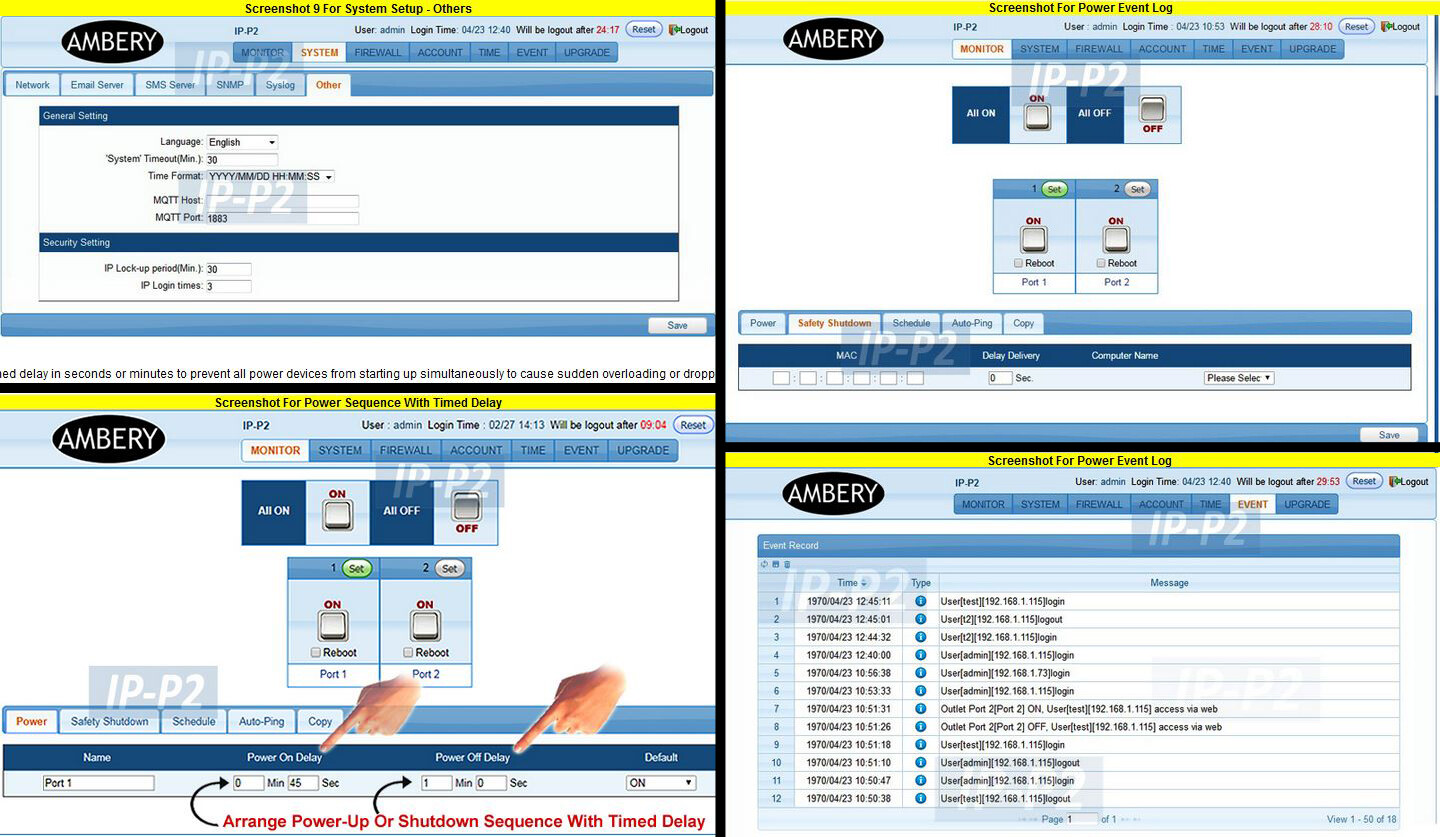This screenshot has height=837, width=1440.
Task: Click the AMBERY logo in the Power Sequence panel
Action: click(x=109, y=439)
